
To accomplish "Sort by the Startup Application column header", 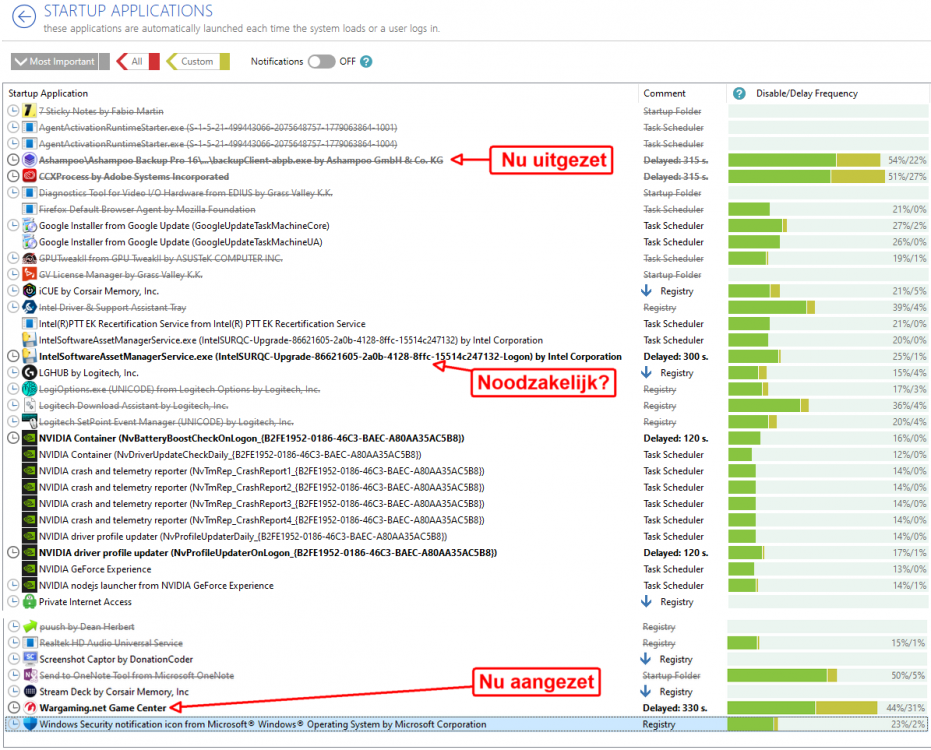I will [x=48, y=93].
